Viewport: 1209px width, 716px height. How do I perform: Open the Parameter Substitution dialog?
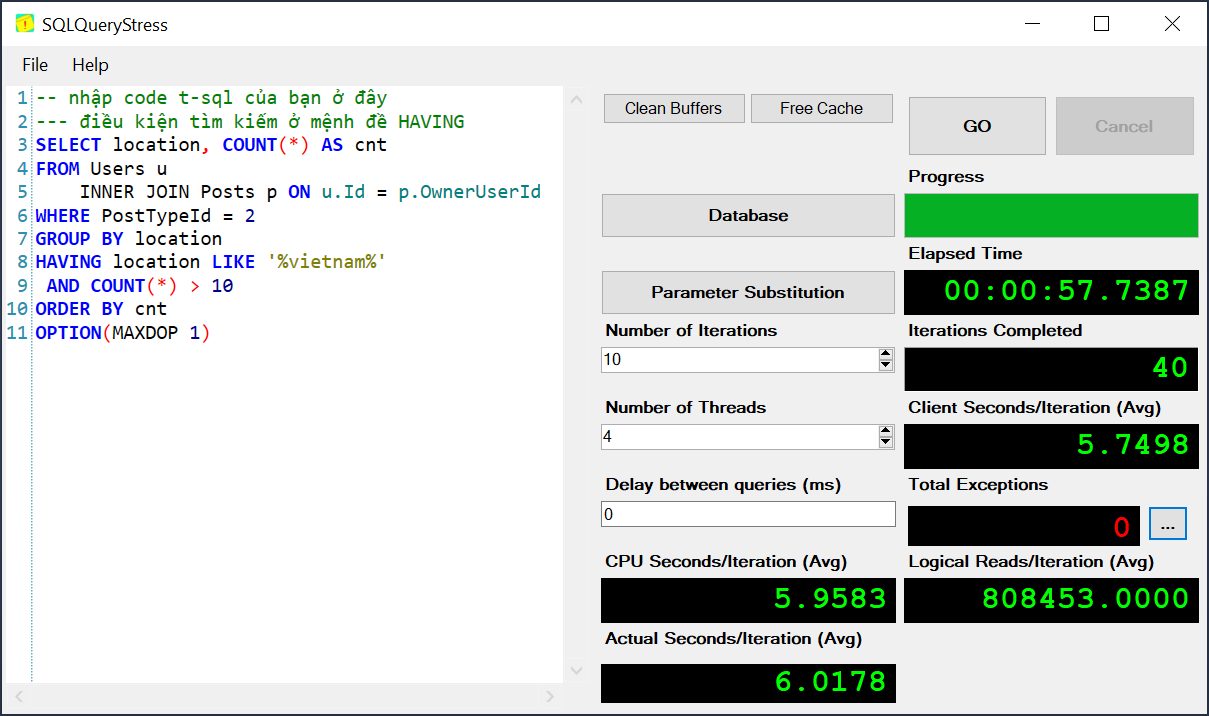[x=747, y=292]
